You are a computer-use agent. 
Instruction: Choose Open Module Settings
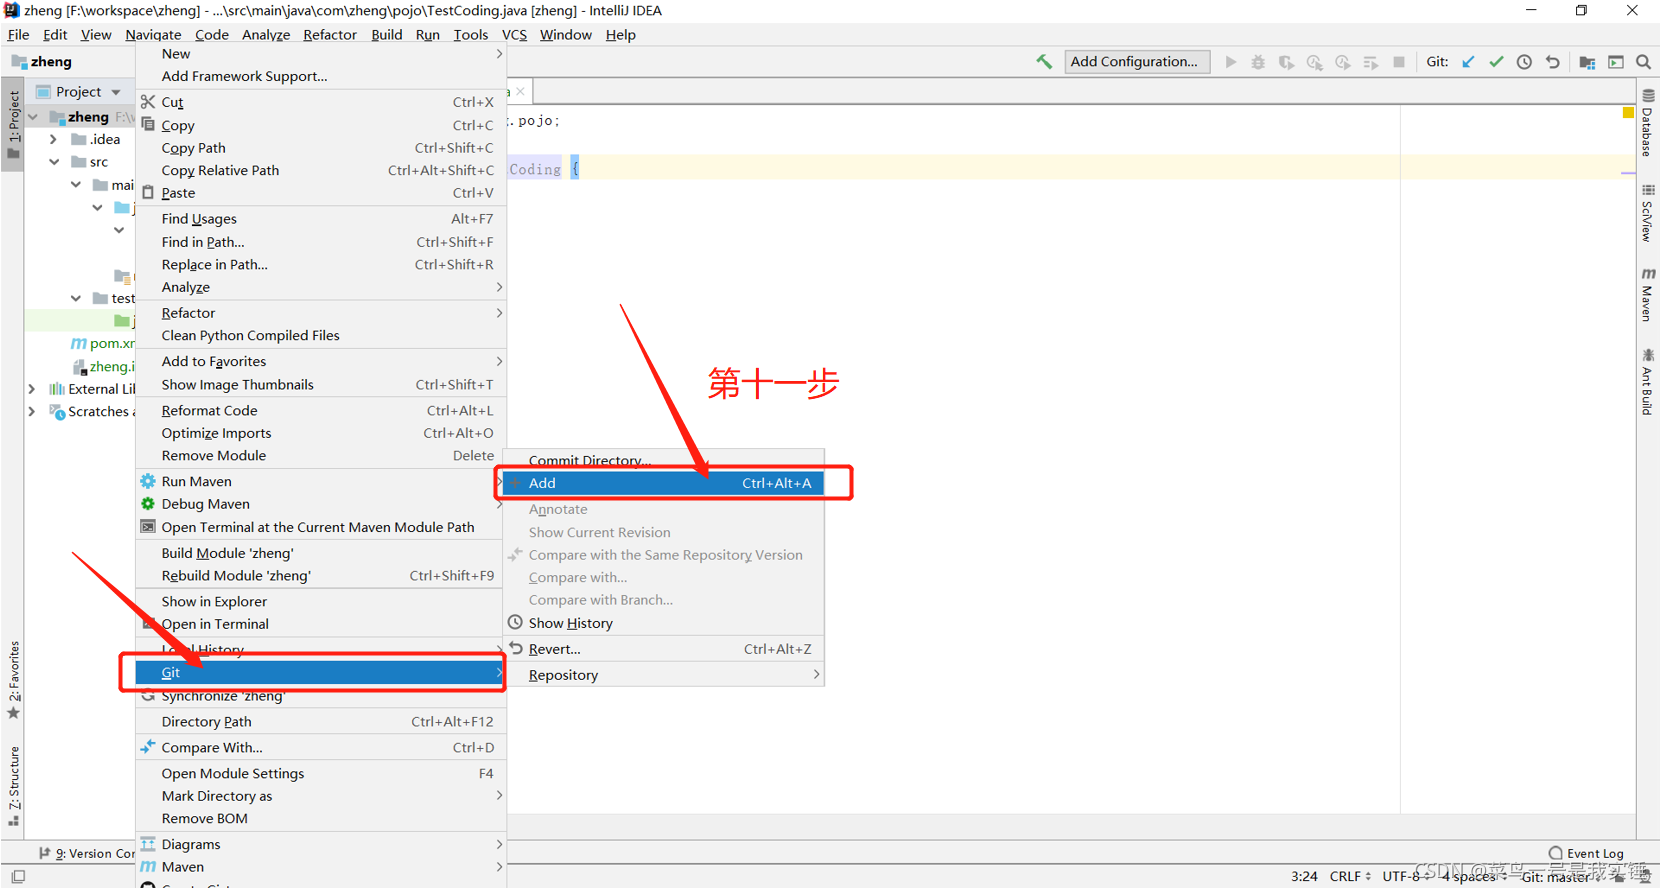point(321,774)
